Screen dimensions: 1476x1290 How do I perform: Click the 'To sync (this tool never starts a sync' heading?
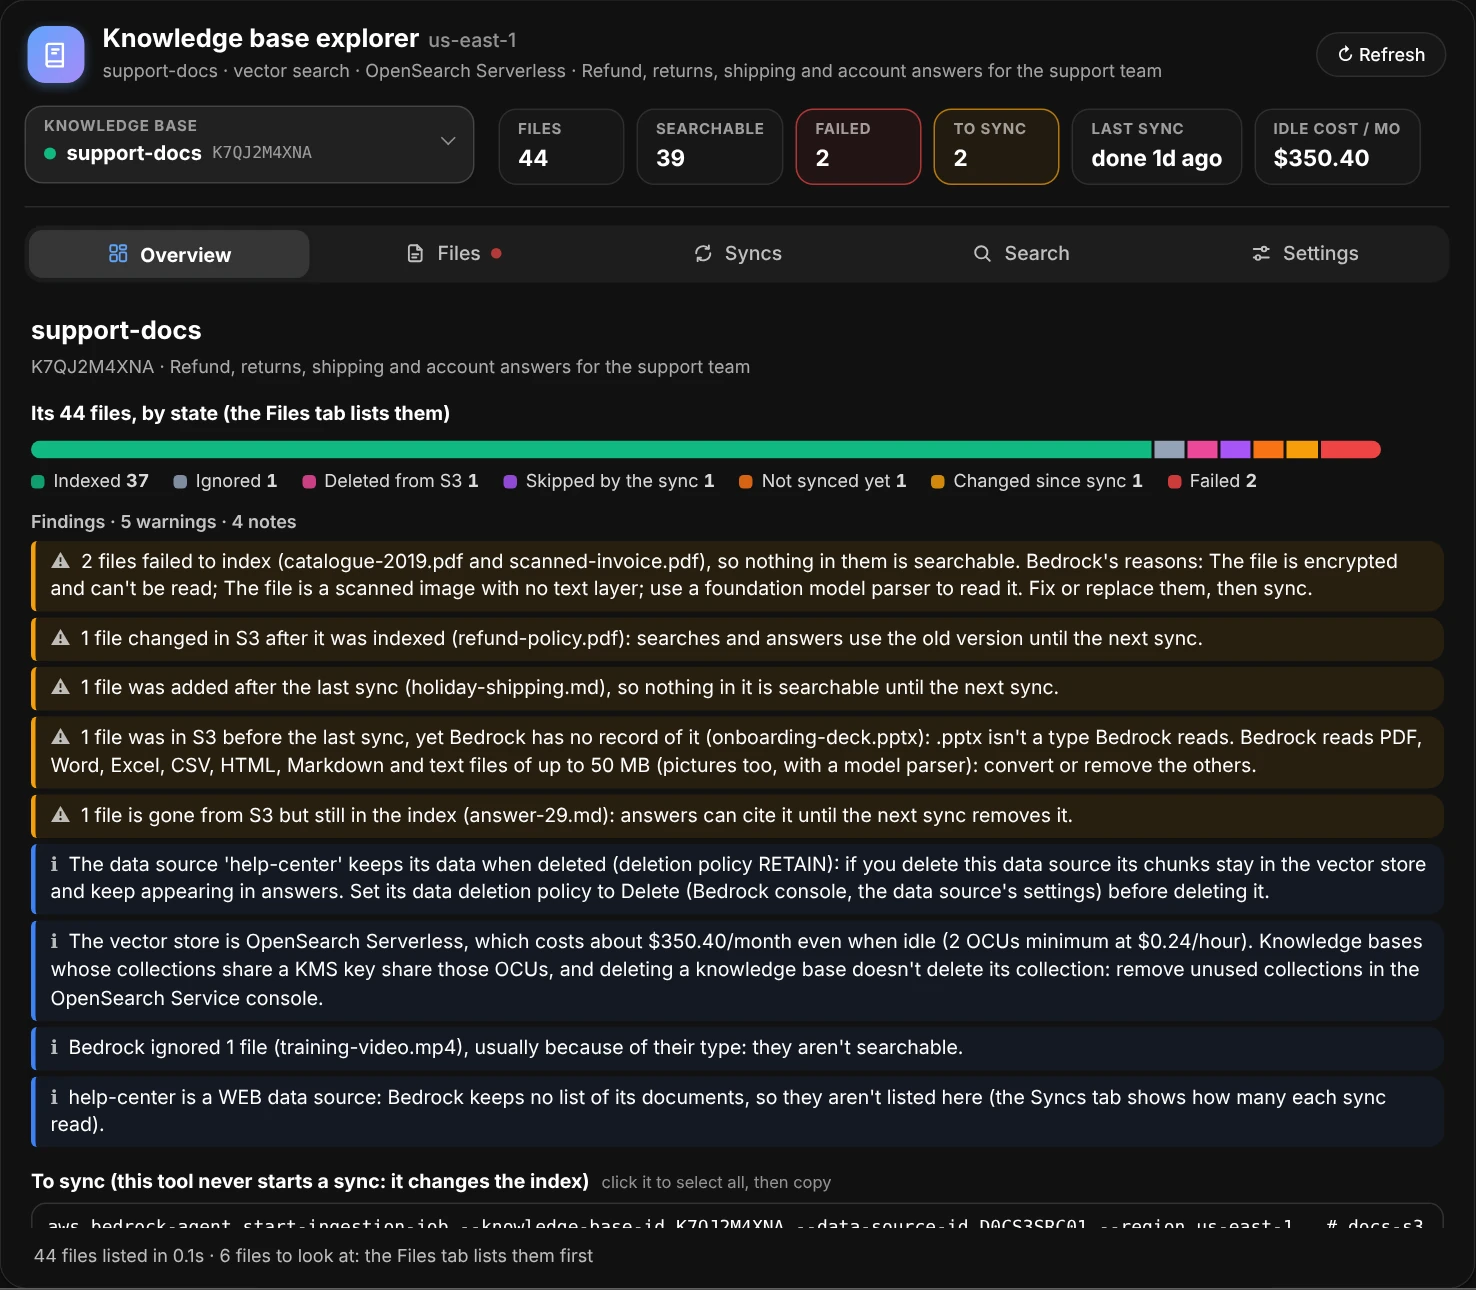(x=310, y=1181)
